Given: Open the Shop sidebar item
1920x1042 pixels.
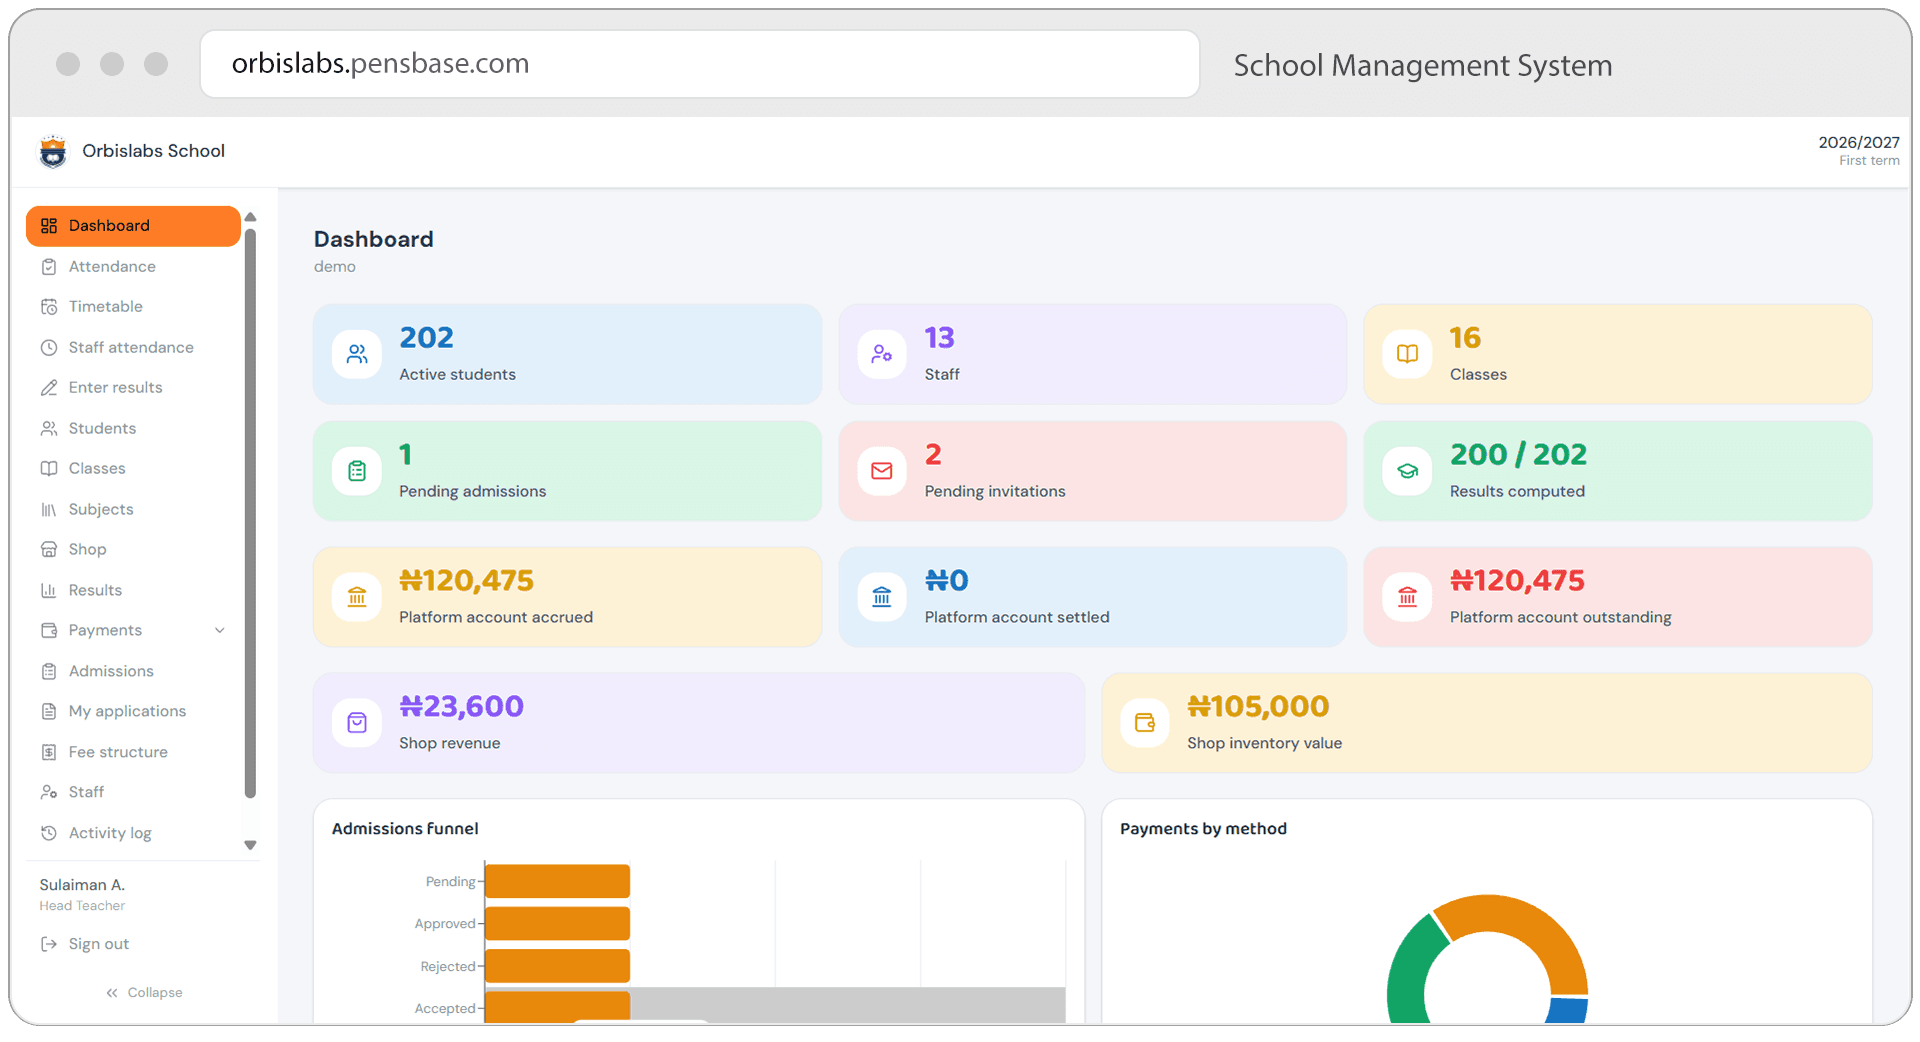Looking at the screenshot, I should click(133, 550).
